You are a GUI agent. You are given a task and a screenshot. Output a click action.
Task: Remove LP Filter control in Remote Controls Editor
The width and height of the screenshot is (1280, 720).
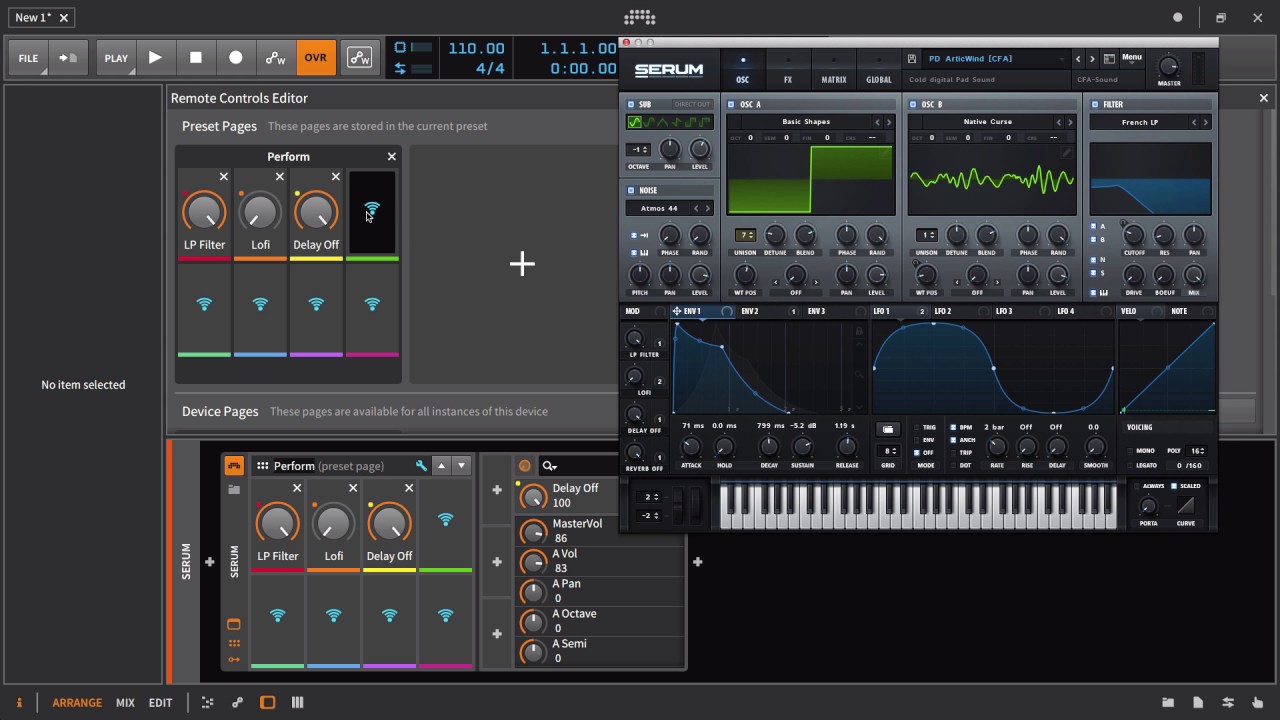click(224, 177)
